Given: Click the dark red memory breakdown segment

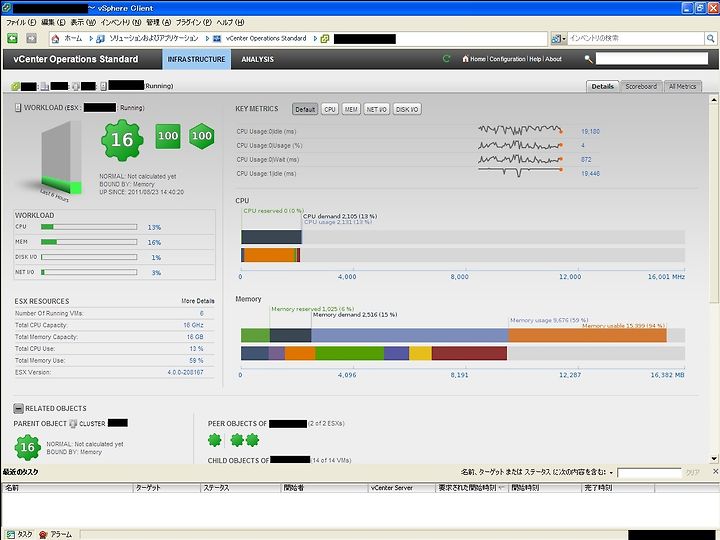Looking at the screenshot, I should [x=469, y=353].
